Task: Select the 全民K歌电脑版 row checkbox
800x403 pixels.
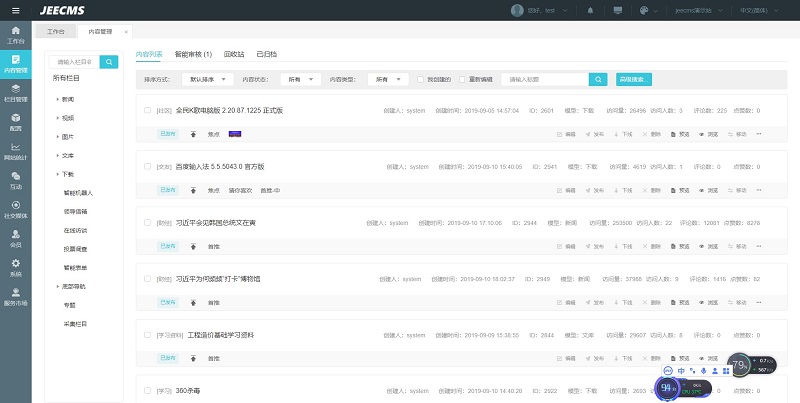Action: (147, 111)
